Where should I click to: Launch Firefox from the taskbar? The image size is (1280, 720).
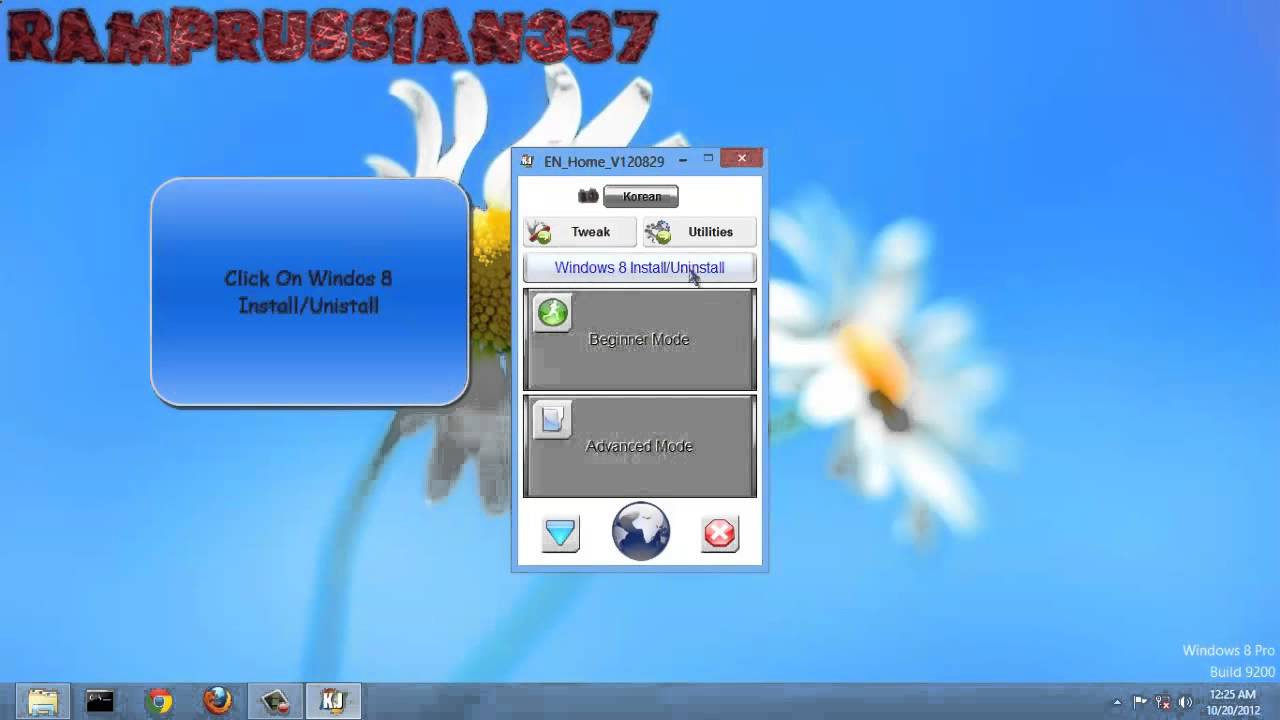tap(217, 701)
